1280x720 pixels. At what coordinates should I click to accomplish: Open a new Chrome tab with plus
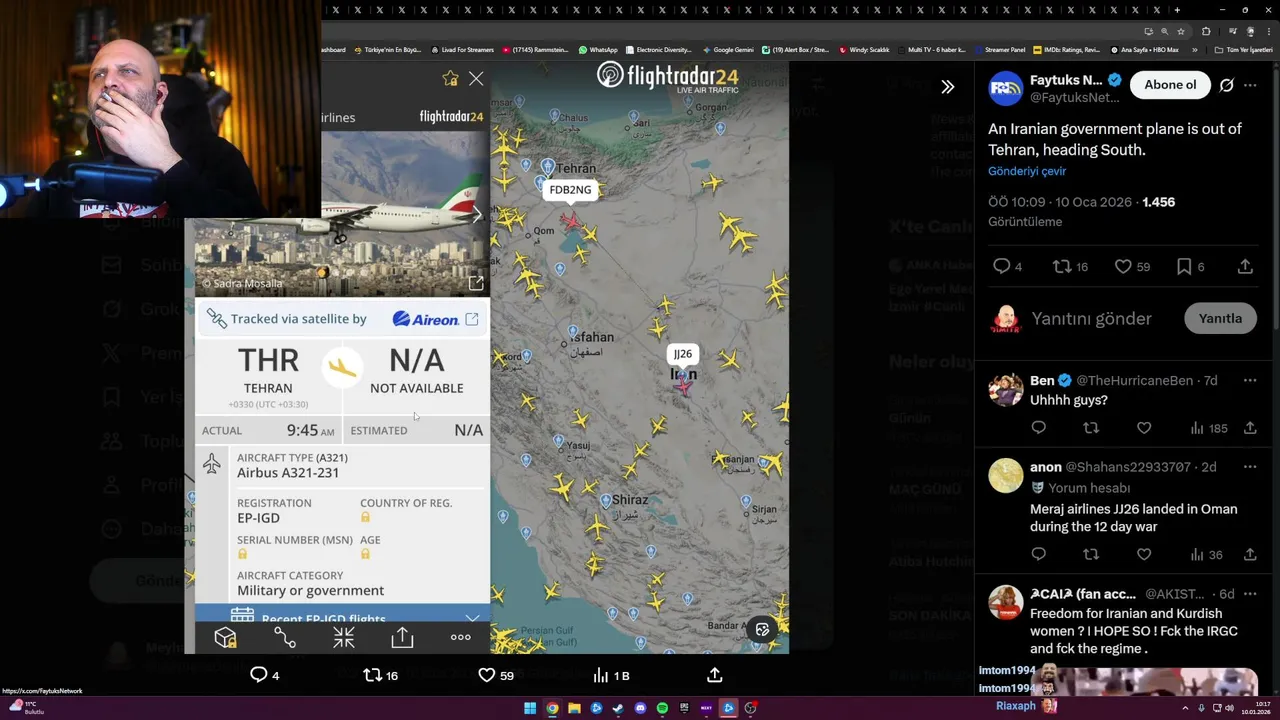tap(1177, 10)
